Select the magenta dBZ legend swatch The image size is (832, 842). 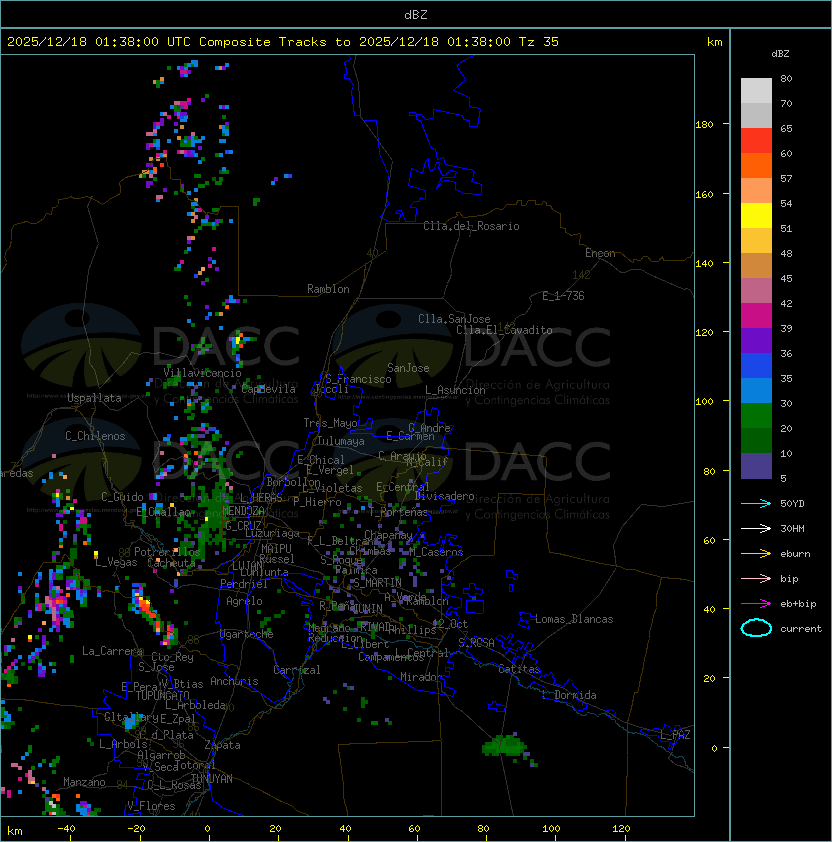[x=756, y=316]
